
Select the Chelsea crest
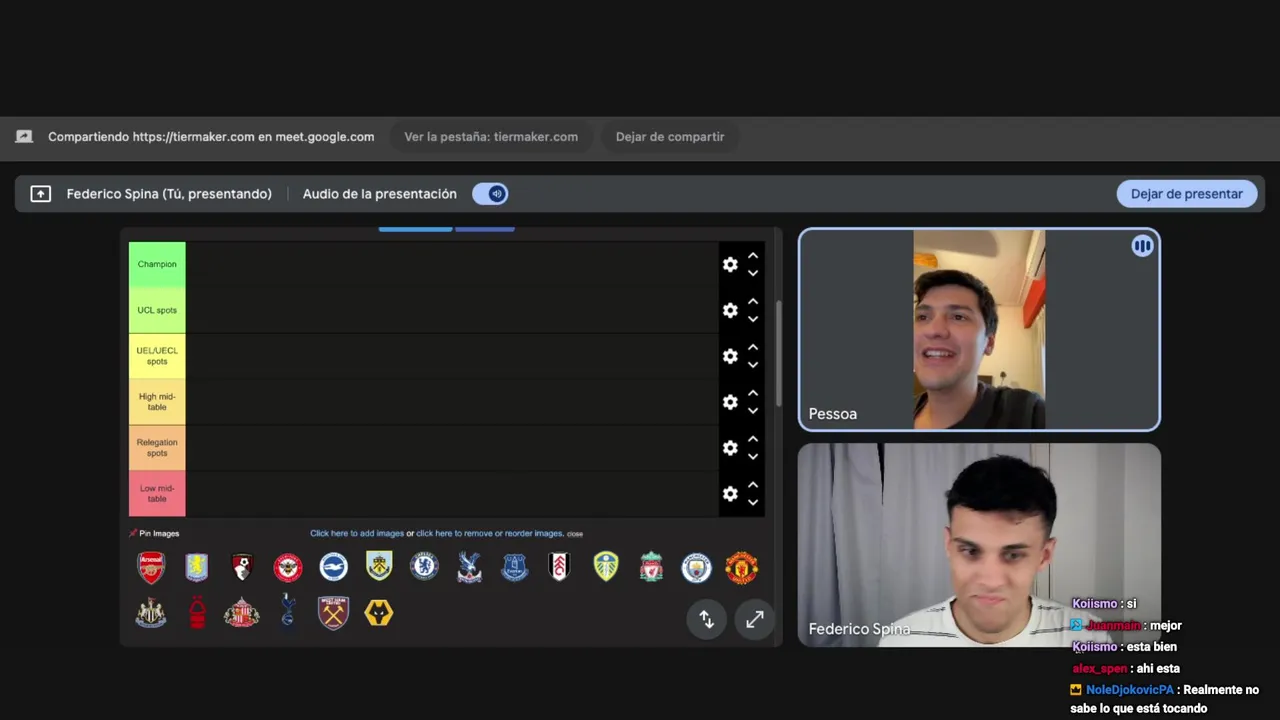[x=424, y=567]
